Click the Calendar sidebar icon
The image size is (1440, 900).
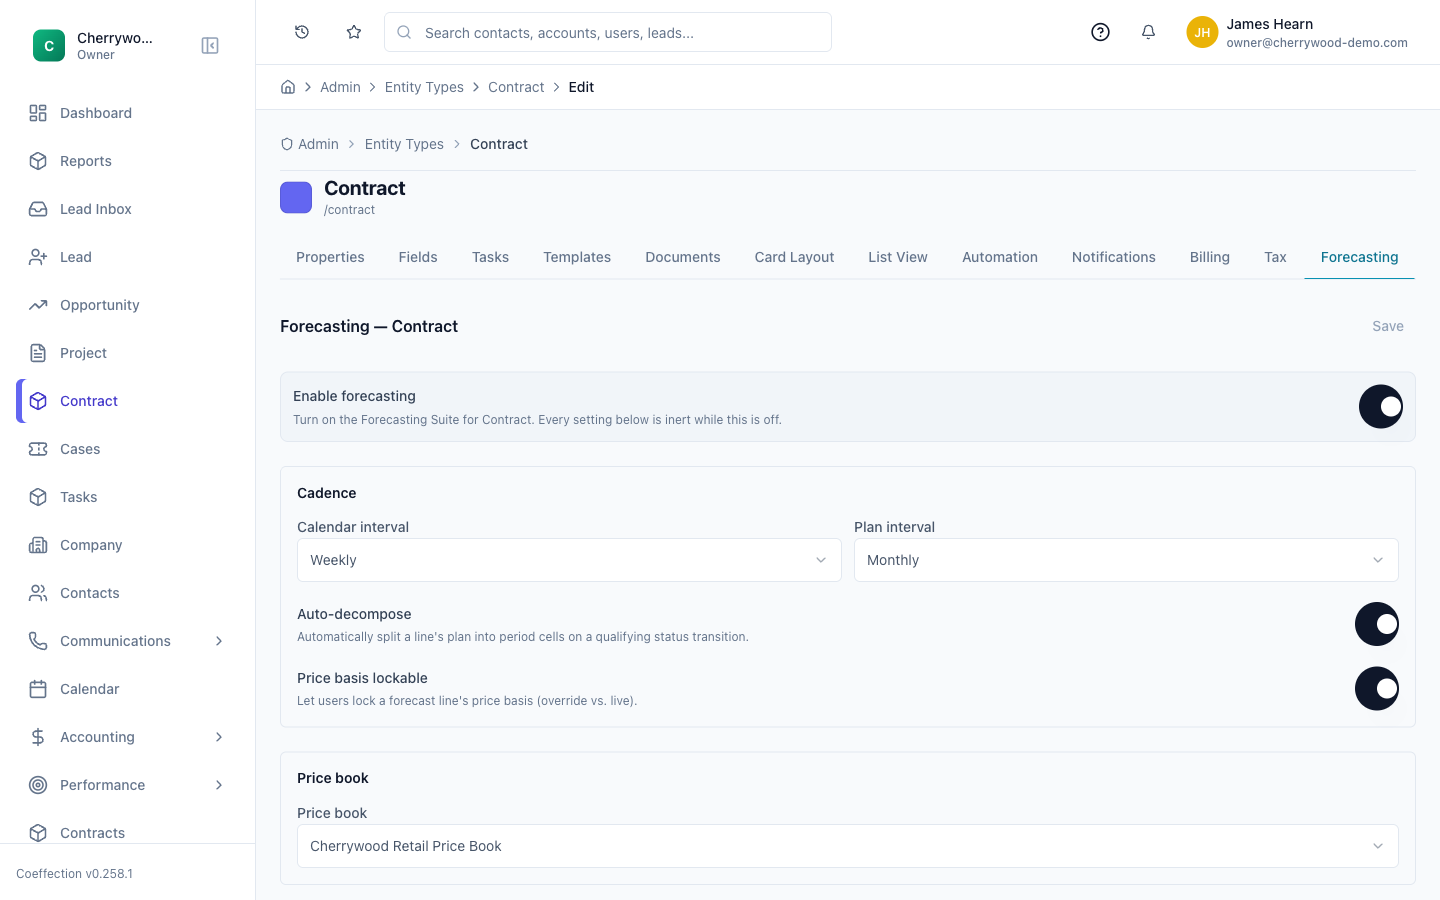(x=38, y=689)
